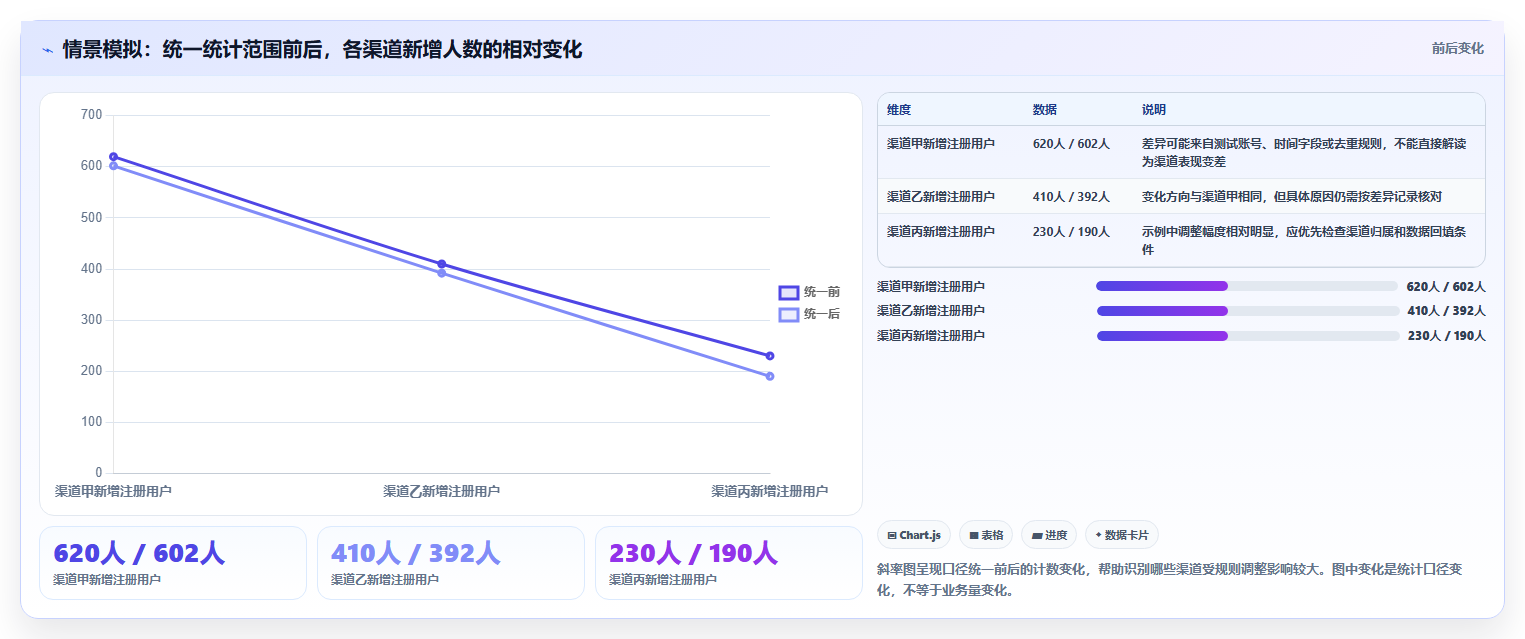Click the x-axis label 渠道丙新增注册用户
The height and width of the screenshot is (639, 1525).
pyautogui.click(x=770, y=491)
